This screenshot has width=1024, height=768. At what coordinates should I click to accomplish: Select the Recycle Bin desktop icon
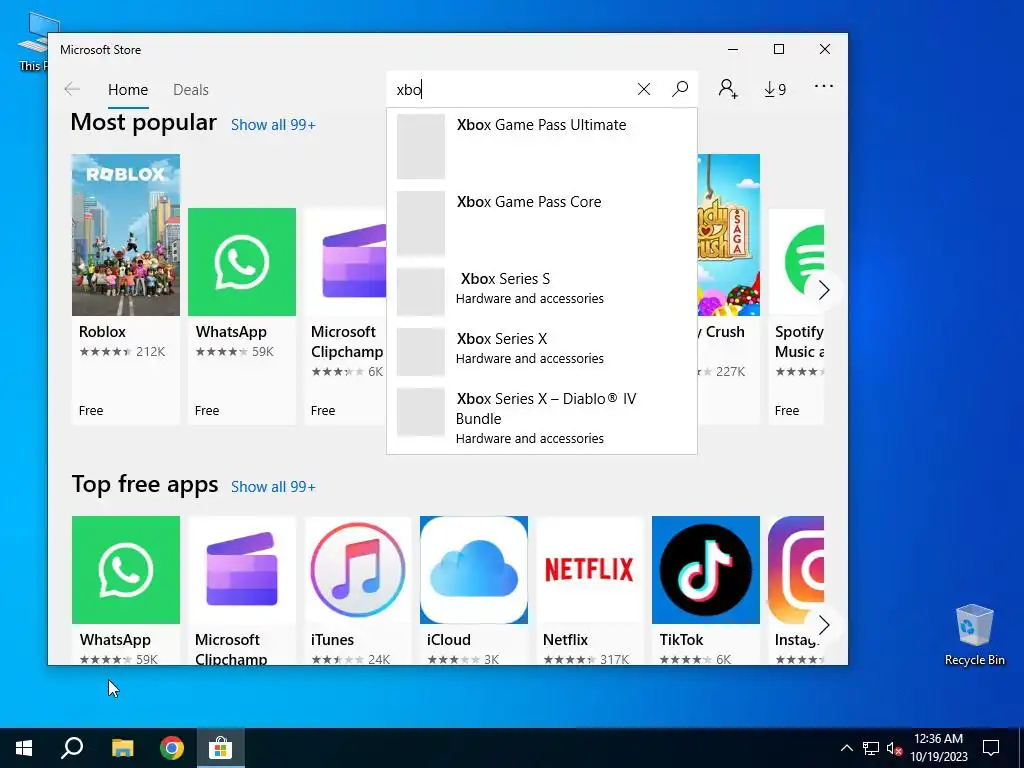pyautogui.click(x=974, y=635)
